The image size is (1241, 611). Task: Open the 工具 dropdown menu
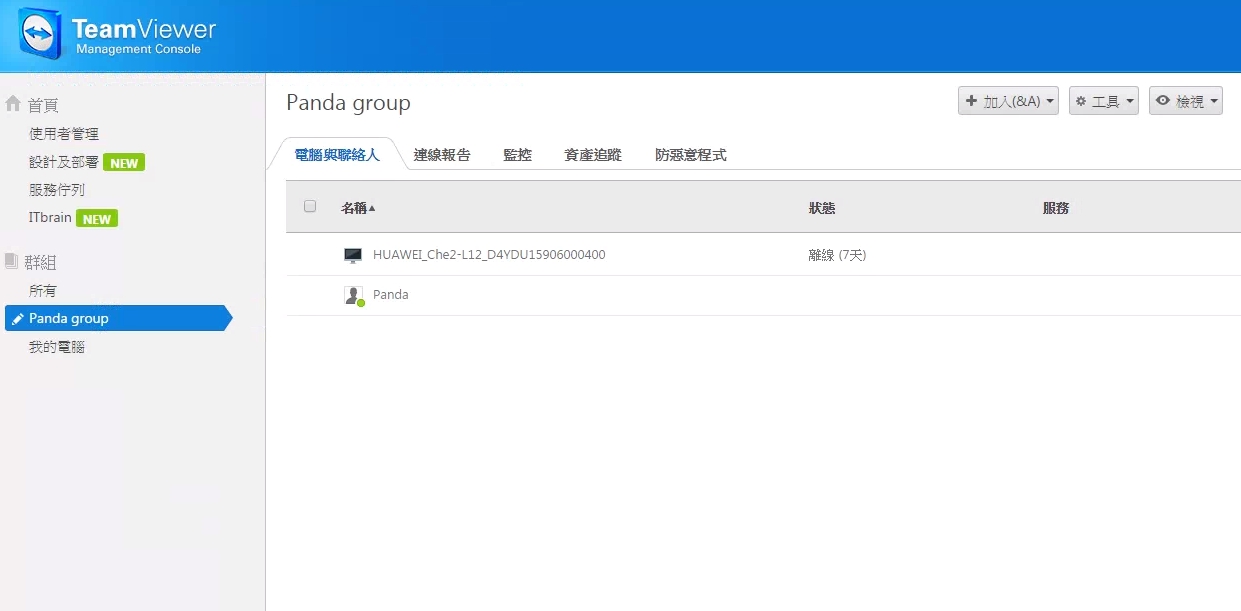point(1104,100)
